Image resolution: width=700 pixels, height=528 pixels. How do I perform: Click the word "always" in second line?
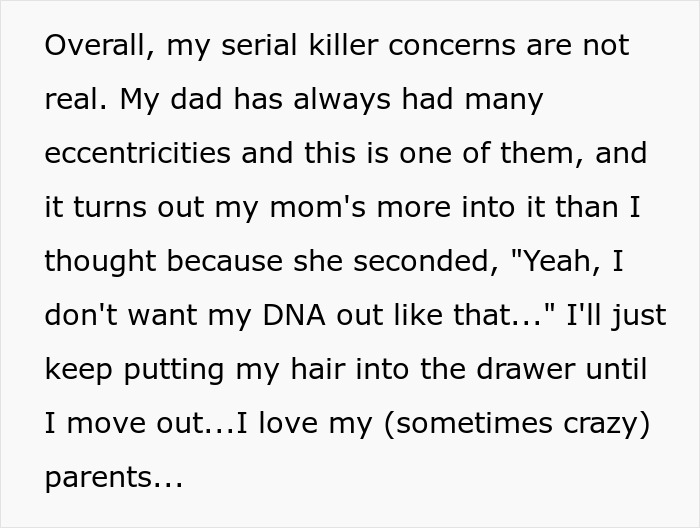tap(332, 100)
